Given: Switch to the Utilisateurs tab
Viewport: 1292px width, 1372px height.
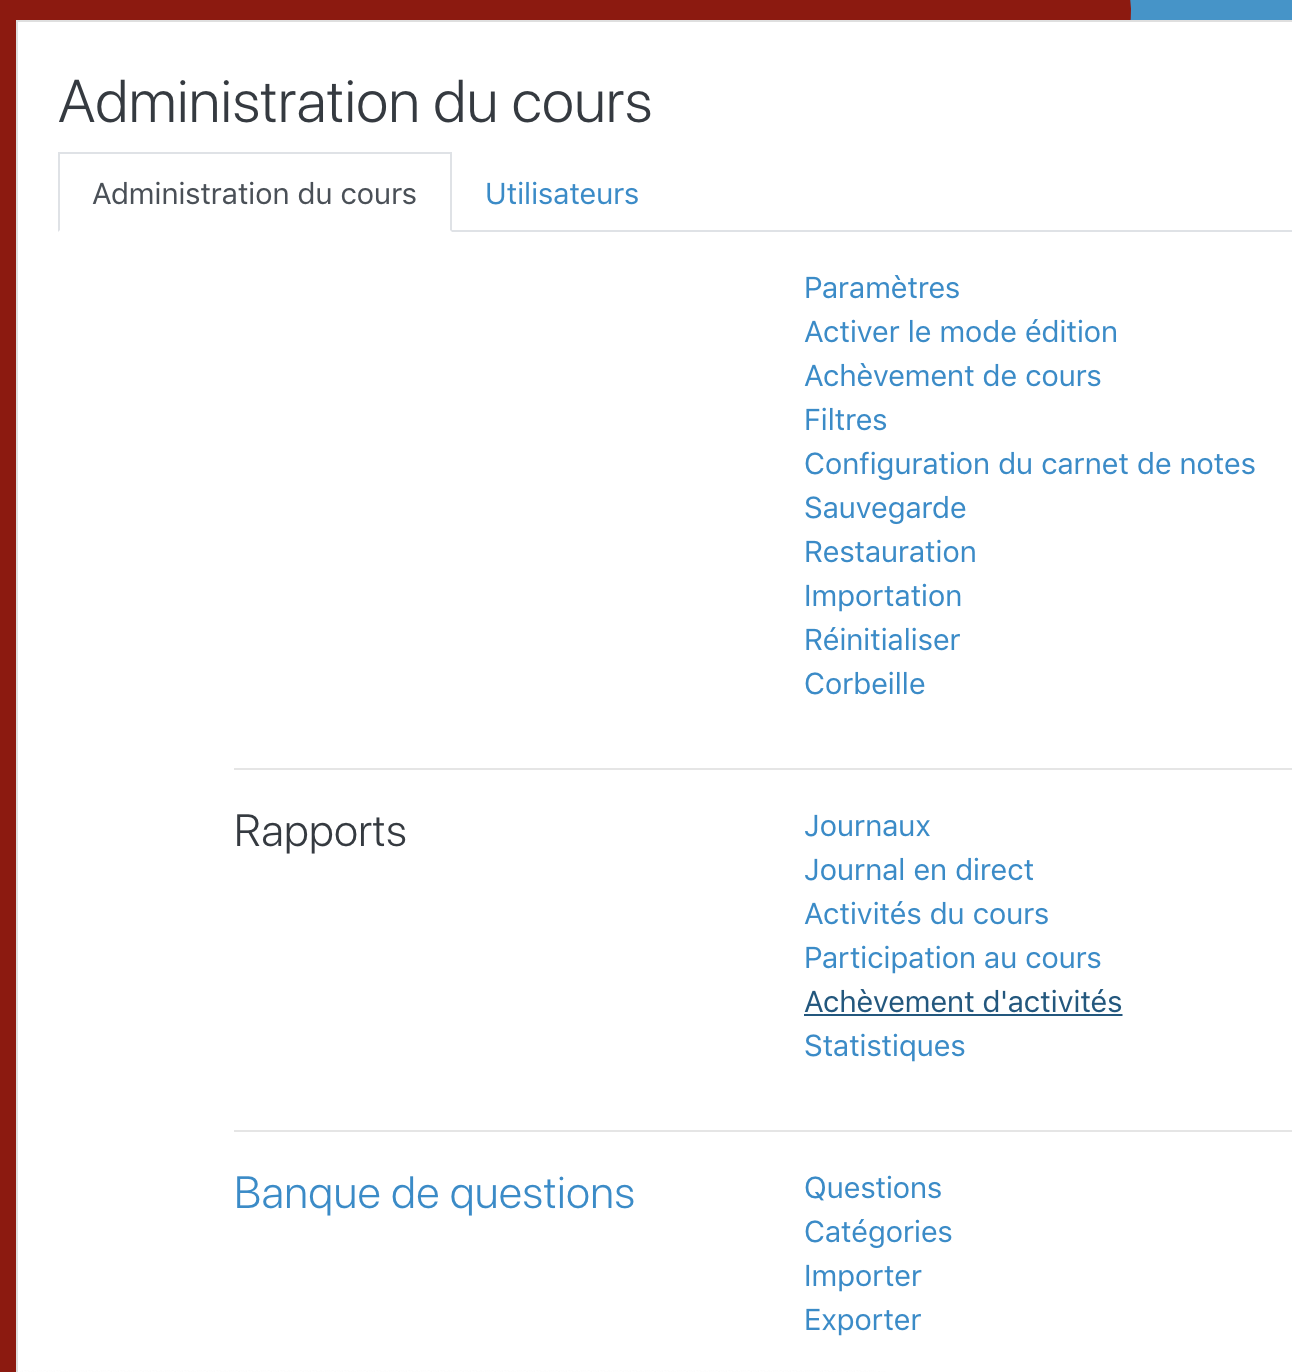Looking at the screenshot, I should pyautogui.click(x=561, y=193).
